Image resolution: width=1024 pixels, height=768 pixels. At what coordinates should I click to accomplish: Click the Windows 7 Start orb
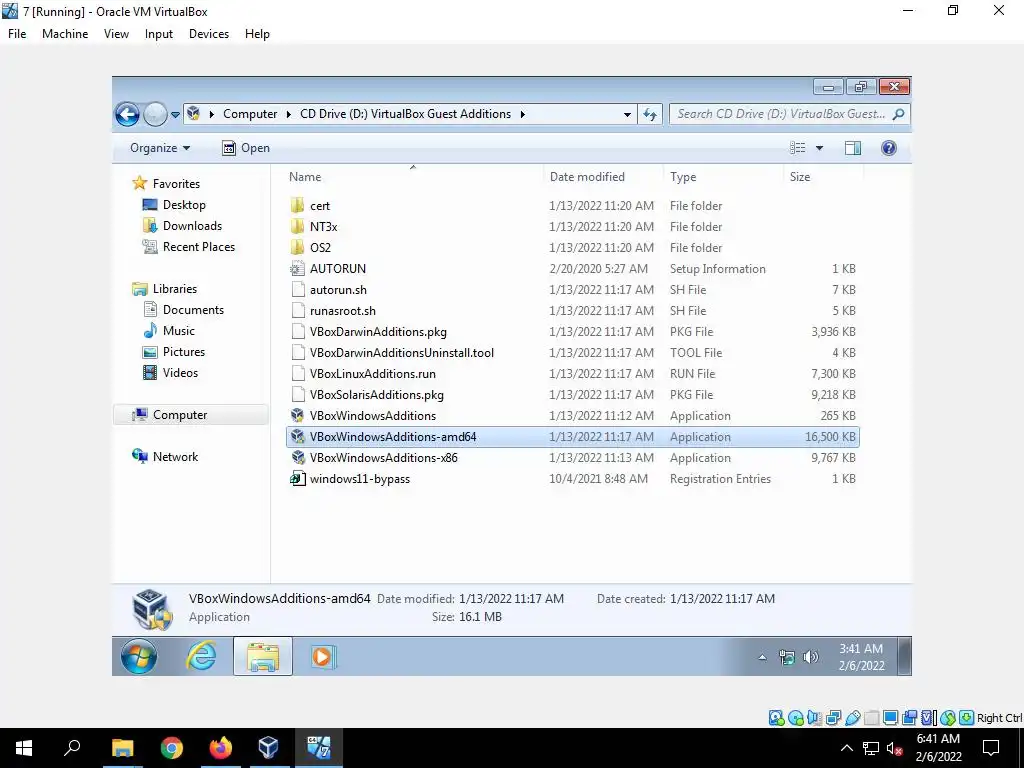point(139,656)
